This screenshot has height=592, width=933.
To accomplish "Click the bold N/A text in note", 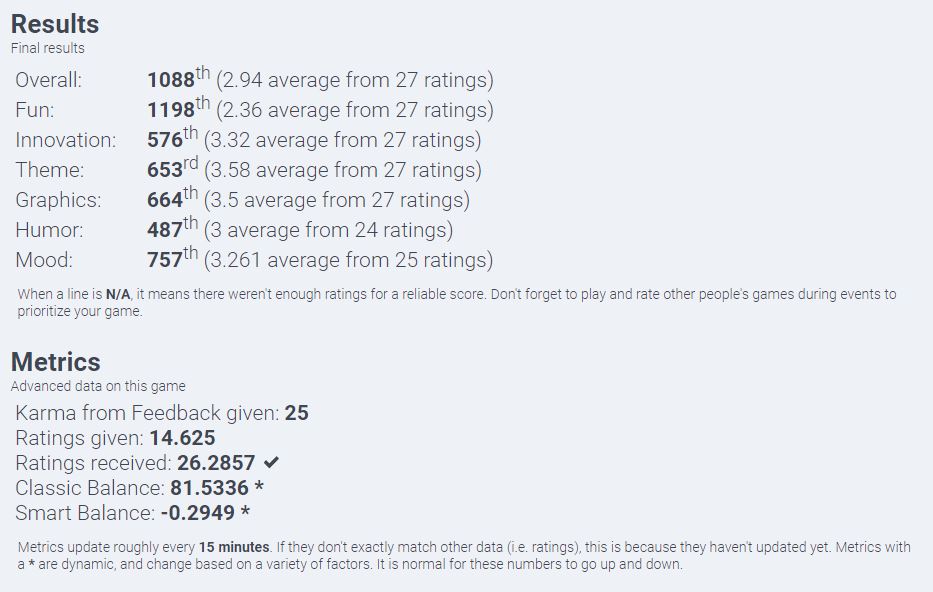I will click(118, 295).
